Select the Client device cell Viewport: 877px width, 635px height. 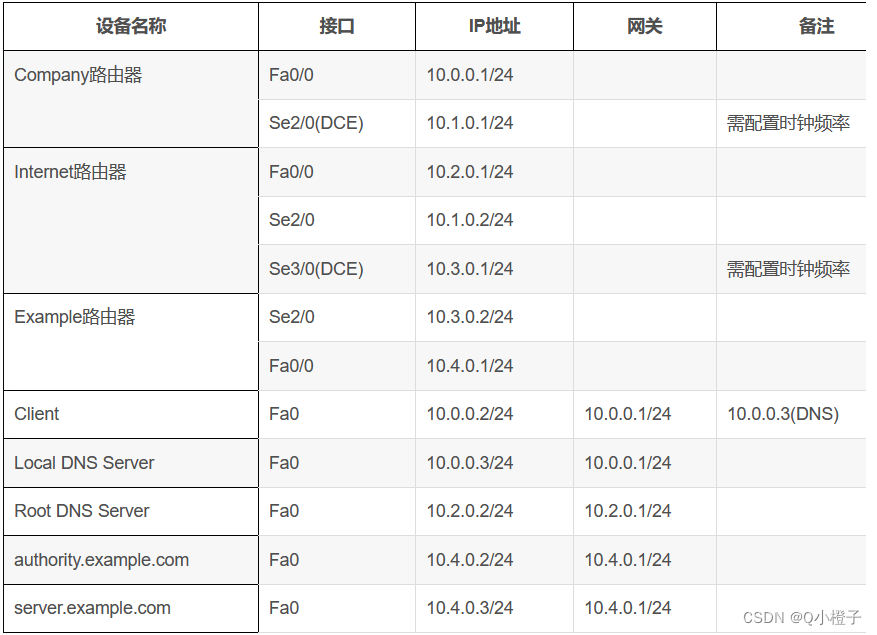pos(131,415)
